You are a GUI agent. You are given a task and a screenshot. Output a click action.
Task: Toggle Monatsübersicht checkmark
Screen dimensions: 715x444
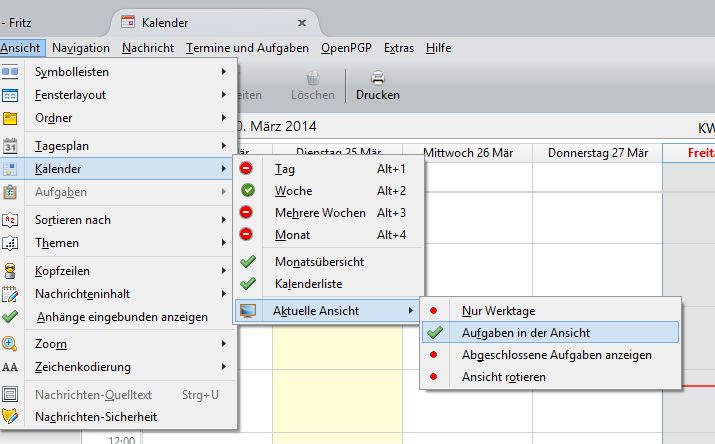[x=328, y=262]
